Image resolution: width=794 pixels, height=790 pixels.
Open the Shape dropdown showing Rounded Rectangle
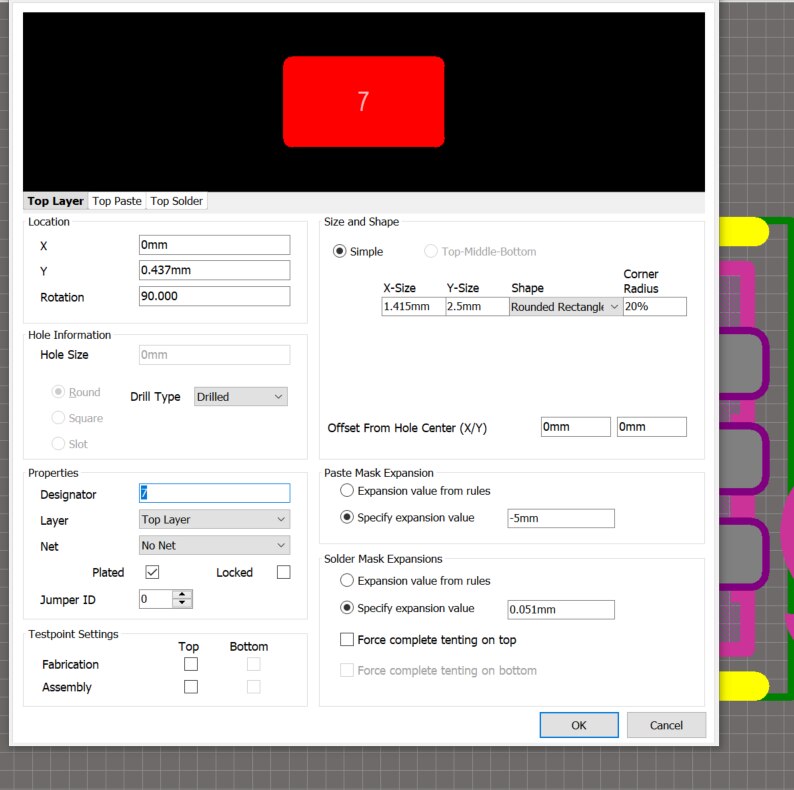point(566,307)
